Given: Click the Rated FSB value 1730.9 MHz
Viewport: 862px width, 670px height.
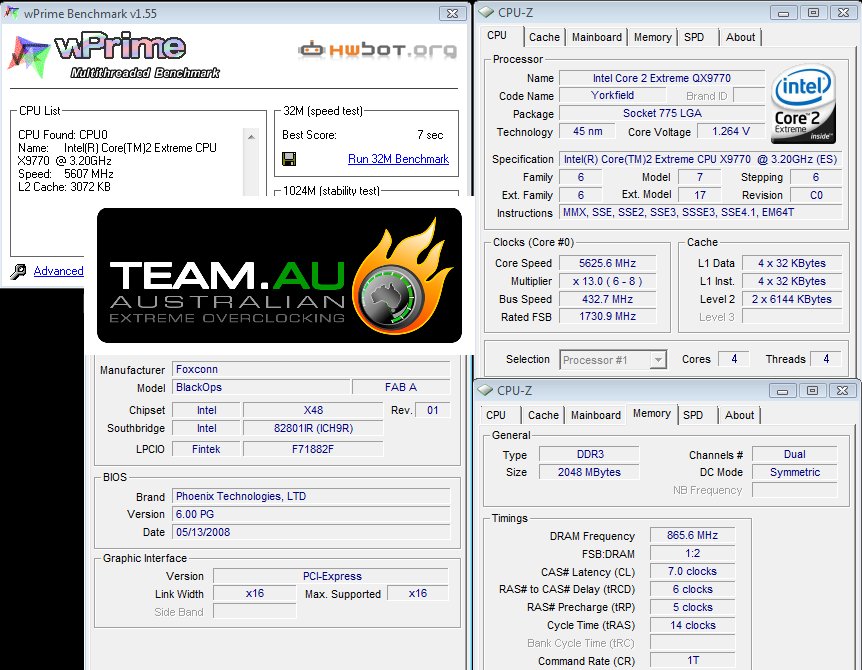Looking at the screenshot, I should 607,317.
